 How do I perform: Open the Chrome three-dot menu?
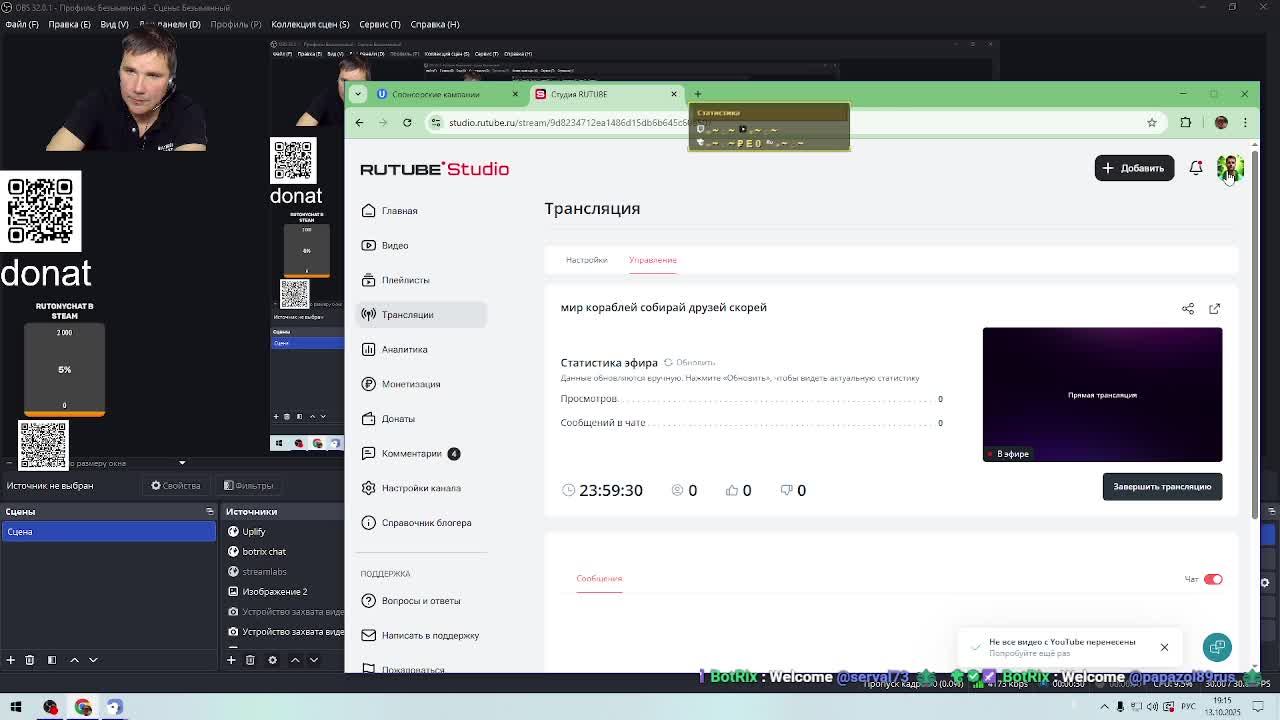pos(1245,122)
